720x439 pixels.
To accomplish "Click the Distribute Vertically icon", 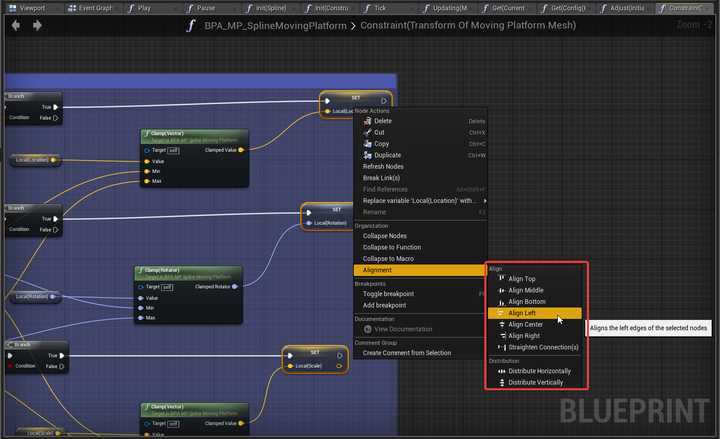I will pos(501,383).
